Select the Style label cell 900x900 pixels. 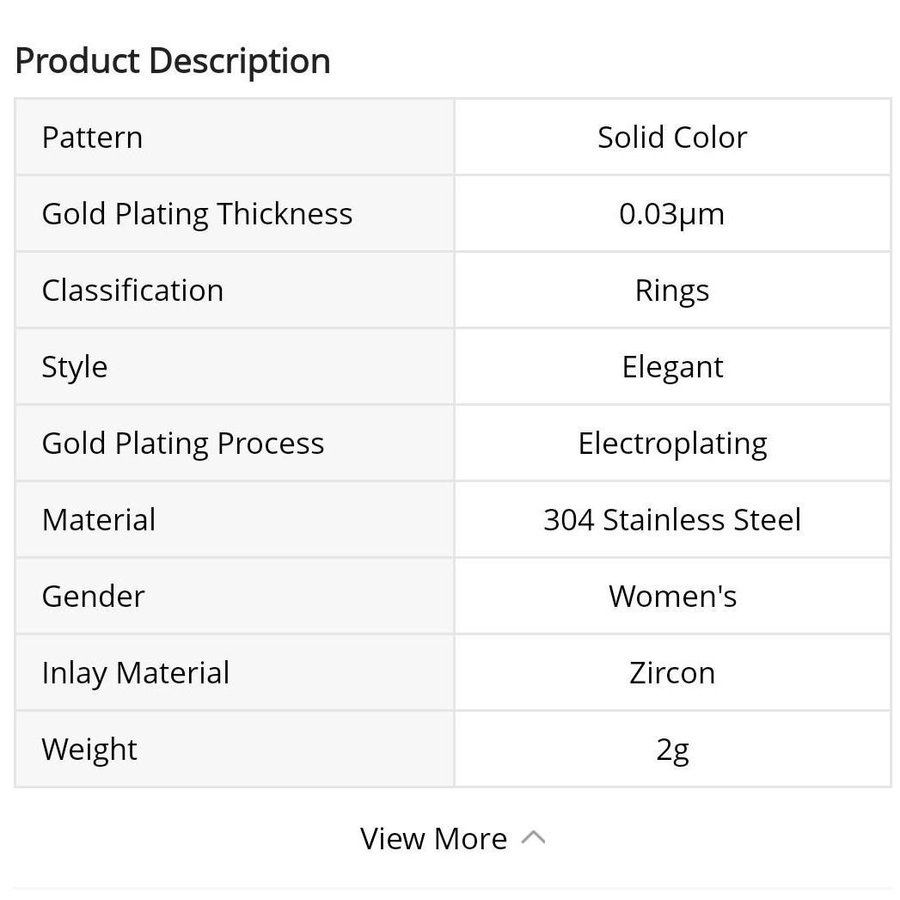click(x=74, y=367)
